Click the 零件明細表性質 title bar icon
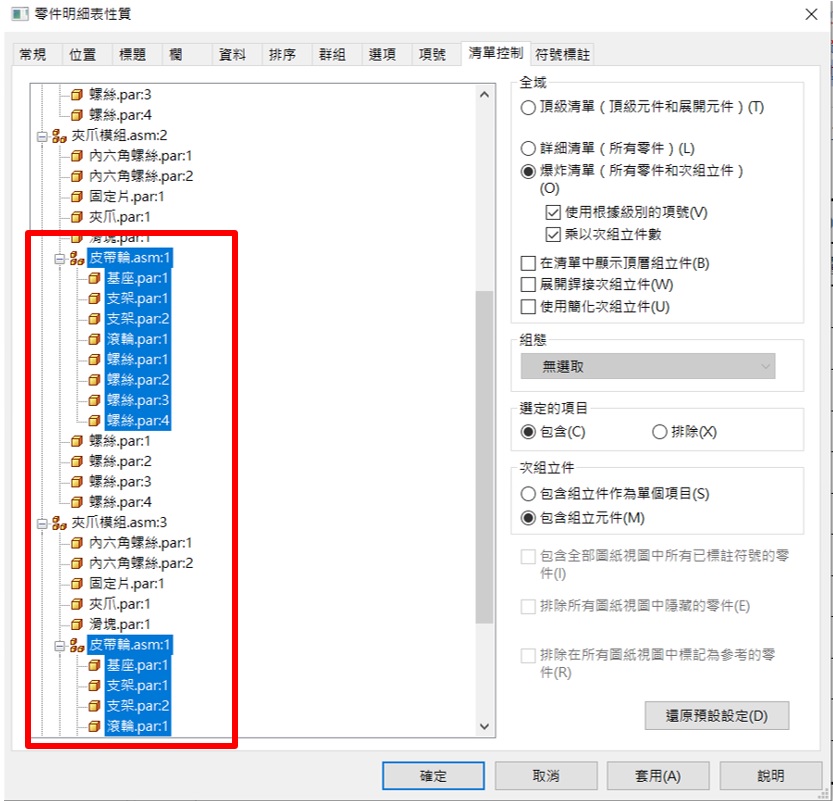 click(20, 14)
